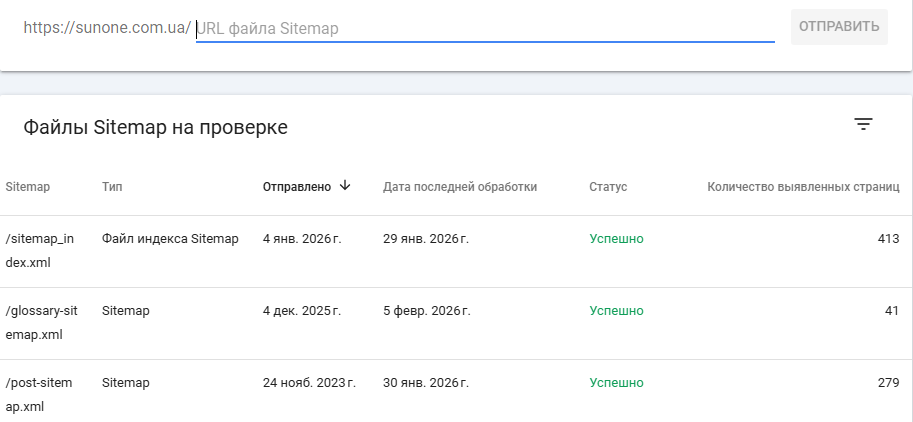This screenshot has height=422, width=913.
Task: Click Успешно status for sitemap_index
Action: coord(616,239)
